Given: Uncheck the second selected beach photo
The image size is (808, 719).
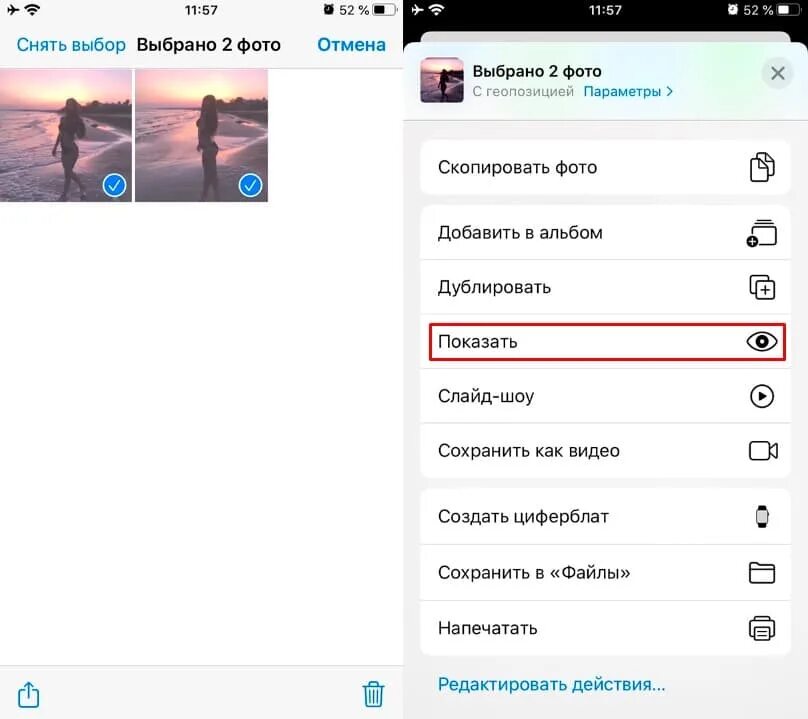Looking at the screenshot, I should click(201, 135).
